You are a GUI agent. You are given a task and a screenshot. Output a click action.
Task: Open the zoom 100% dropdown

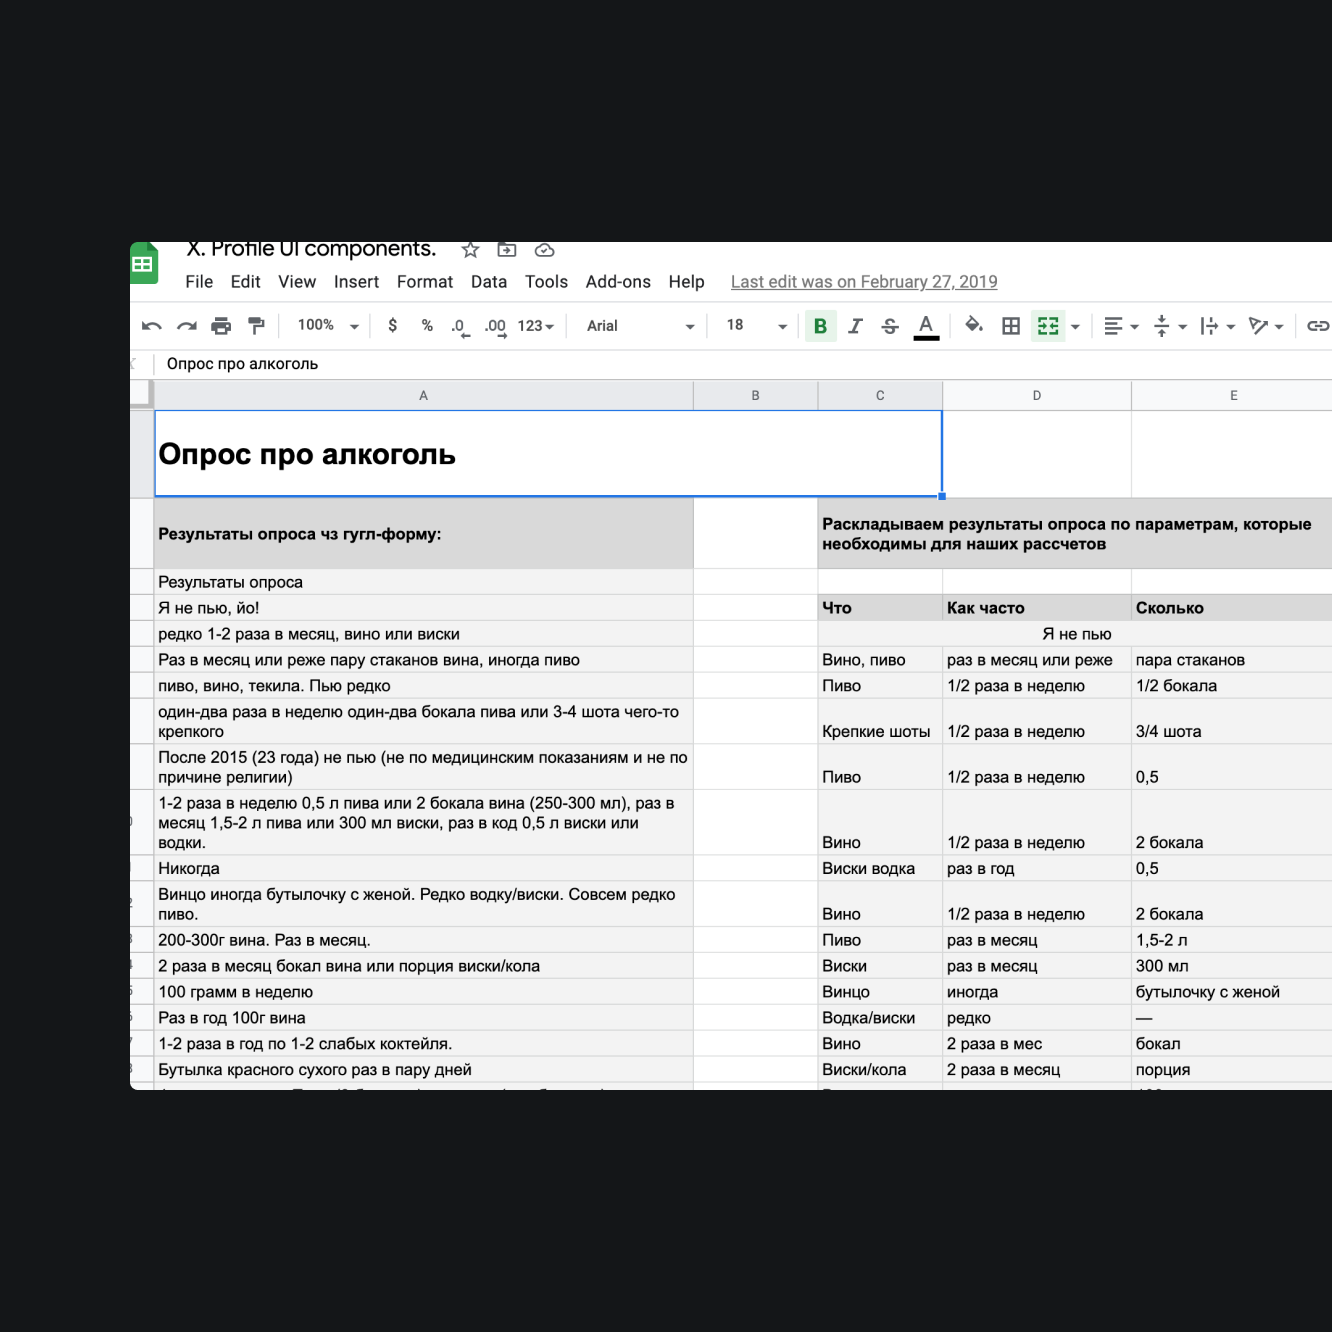pos(328,326)
